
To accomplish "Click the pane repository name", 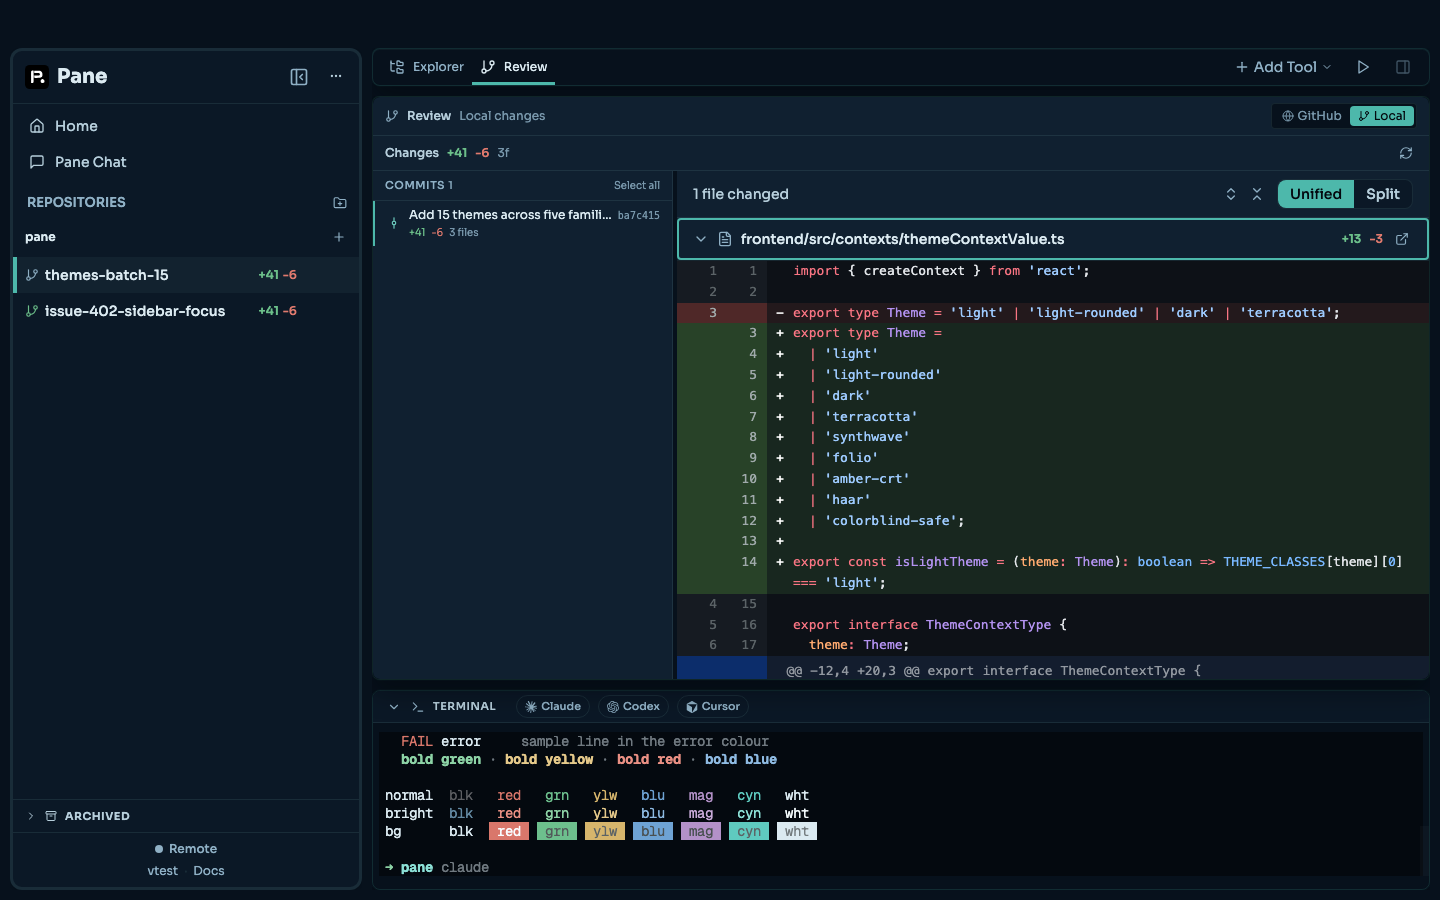I will (x=40, y=237).
